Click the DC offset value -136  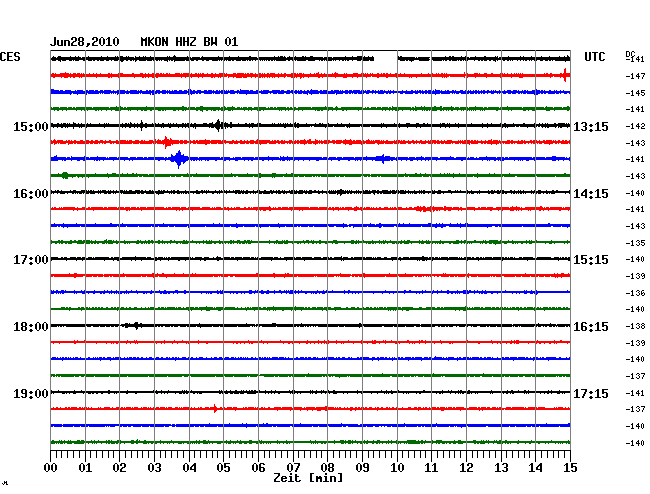pos(635,293)
